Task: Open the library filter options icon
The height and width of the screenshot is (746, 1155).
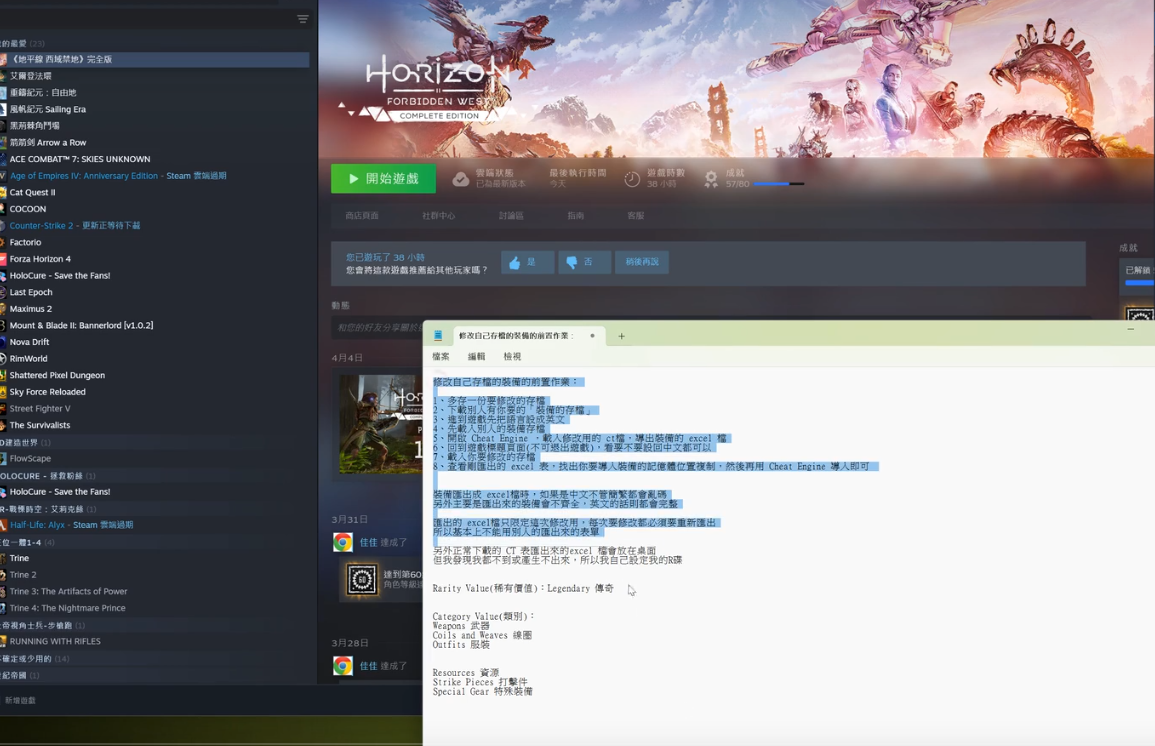Action: click(x=303, y=19)
